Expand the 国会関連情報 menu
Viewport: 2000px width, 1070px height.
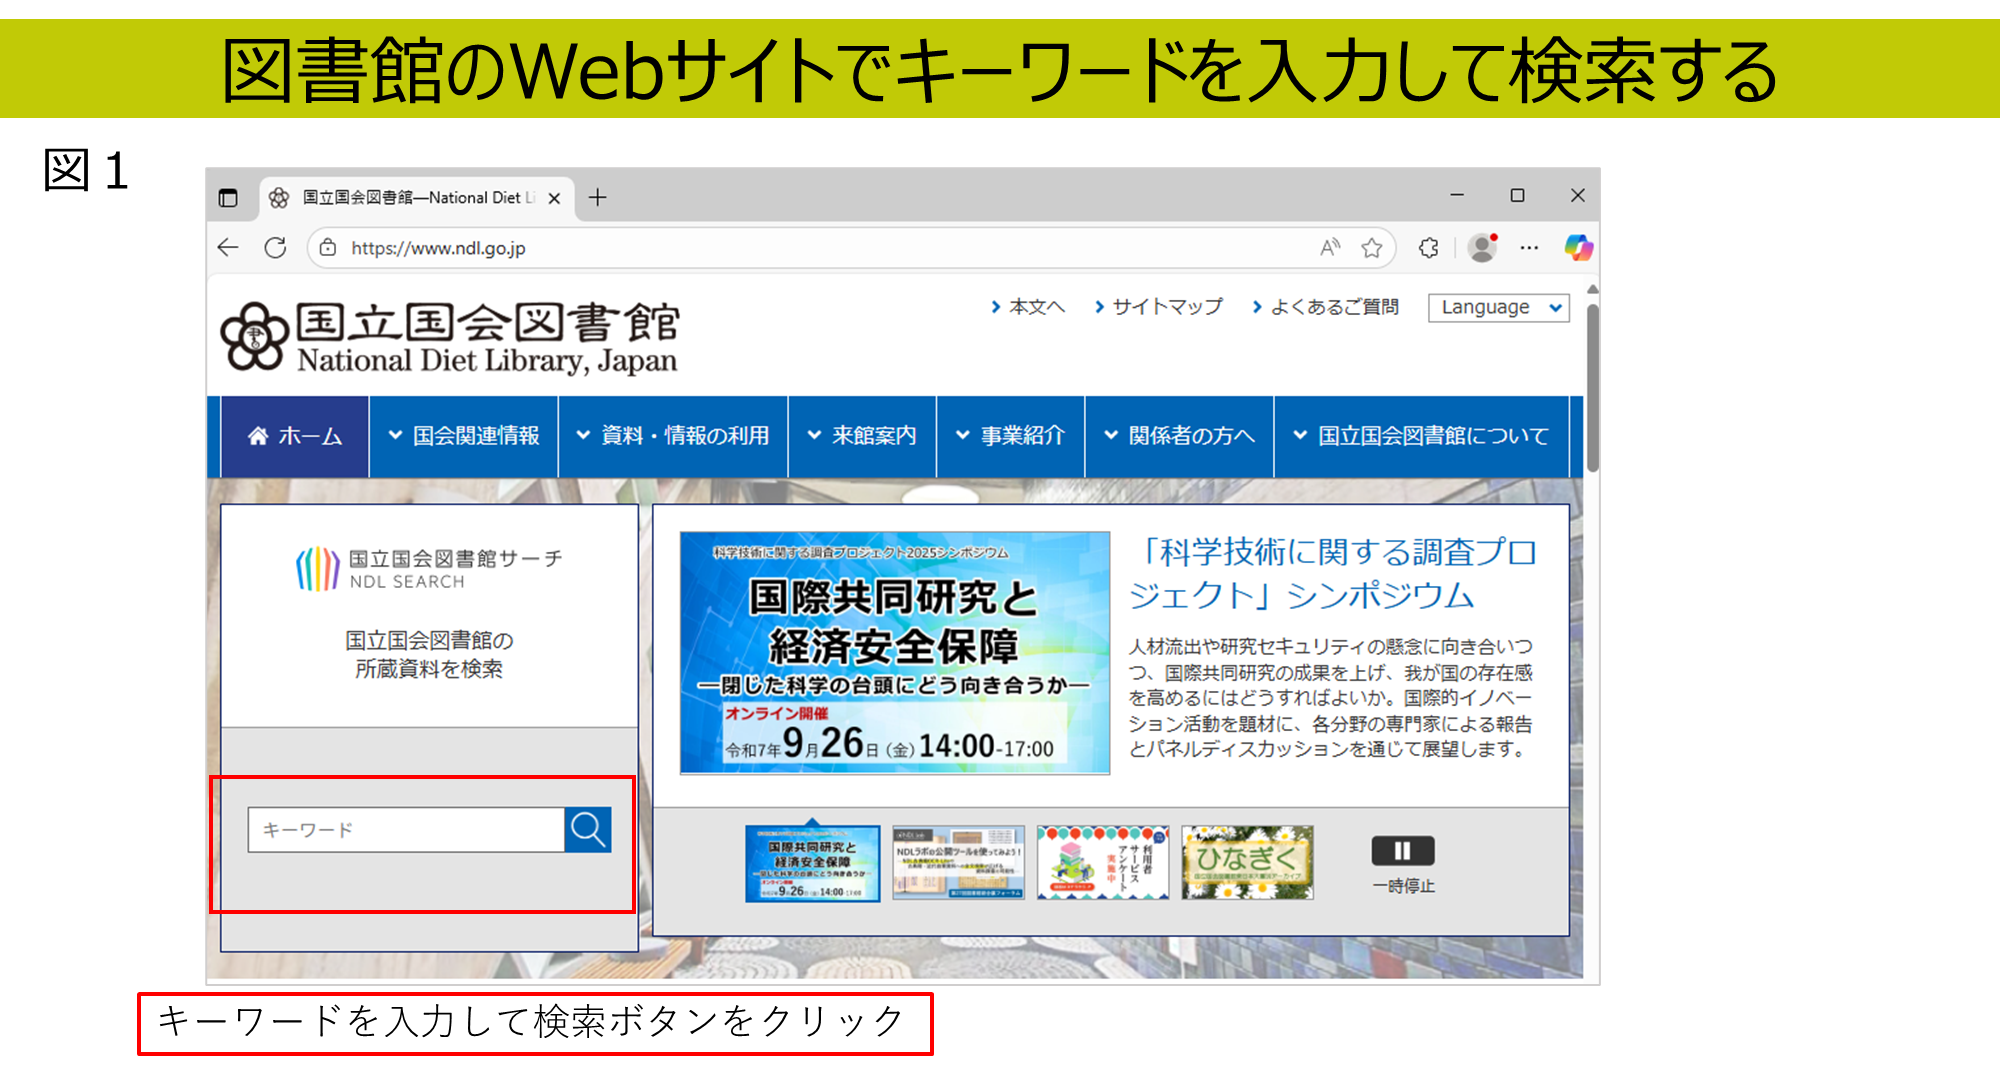[x=464, y=436]
